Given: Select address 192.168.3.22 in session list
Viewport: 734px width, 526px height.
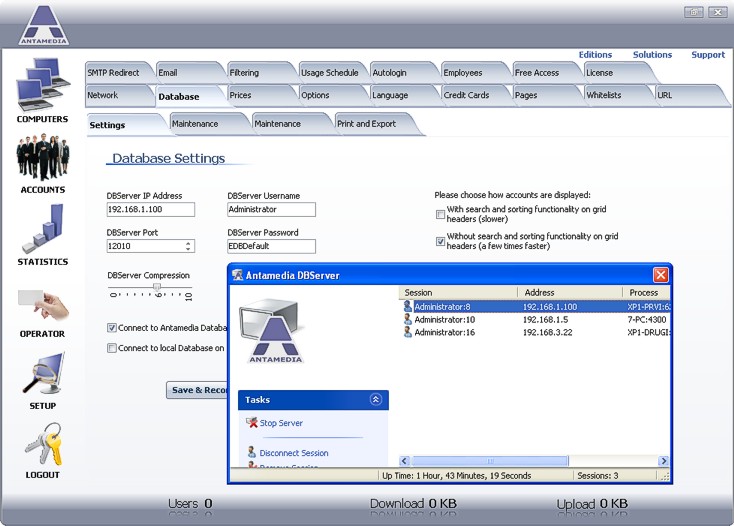Looking at the screenshot, I should (548, 332).
